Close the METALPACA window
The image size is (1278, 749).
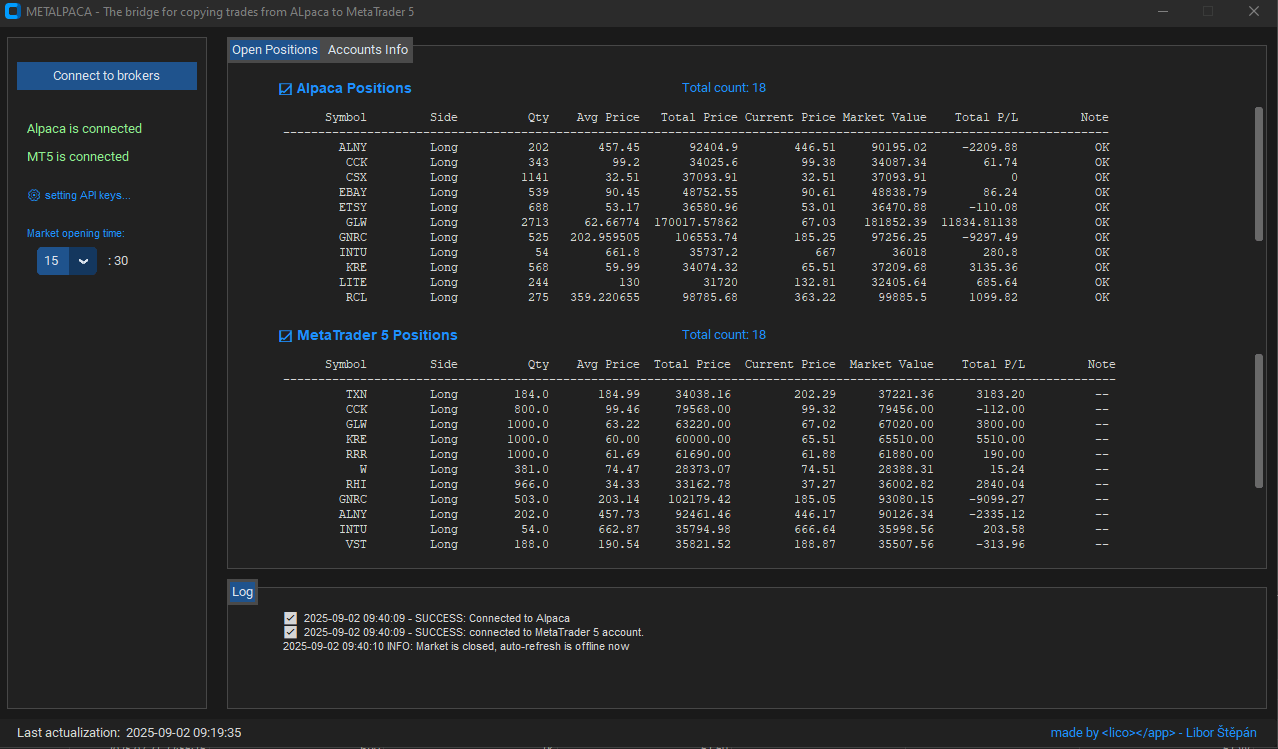pos(1254,11)
